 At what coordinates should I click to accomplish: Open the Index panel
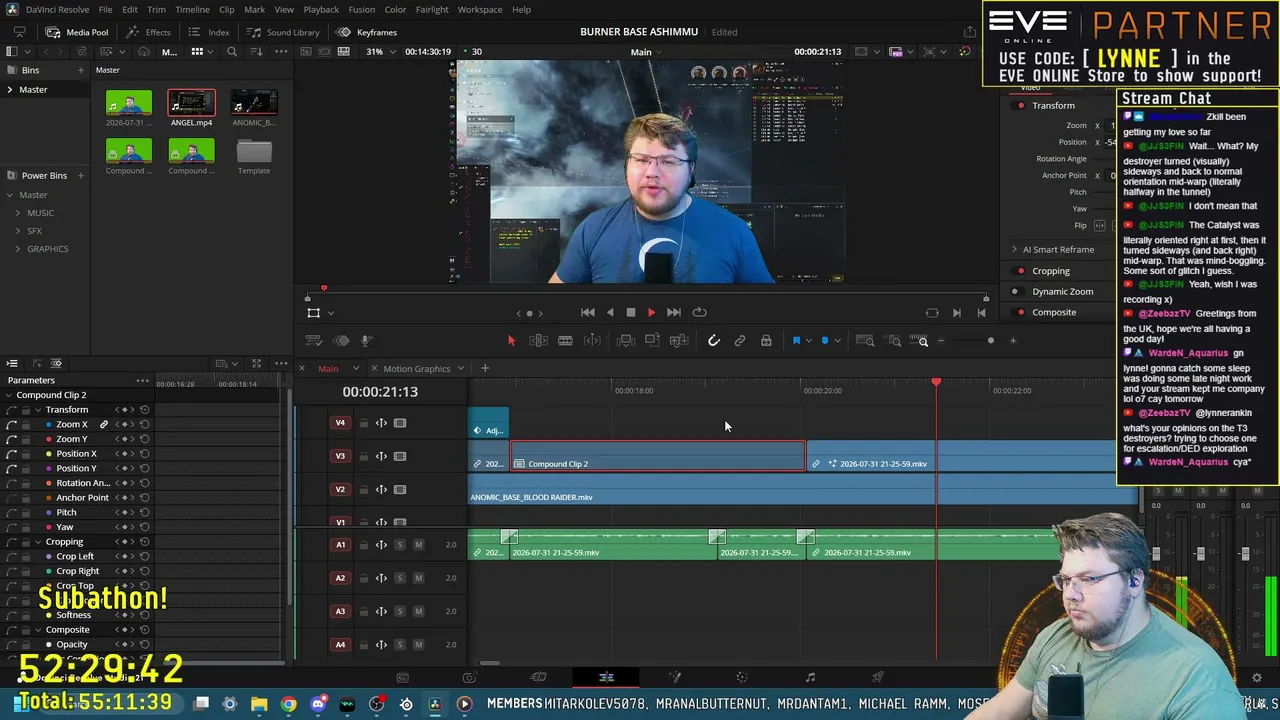click(x=209, y=32)
